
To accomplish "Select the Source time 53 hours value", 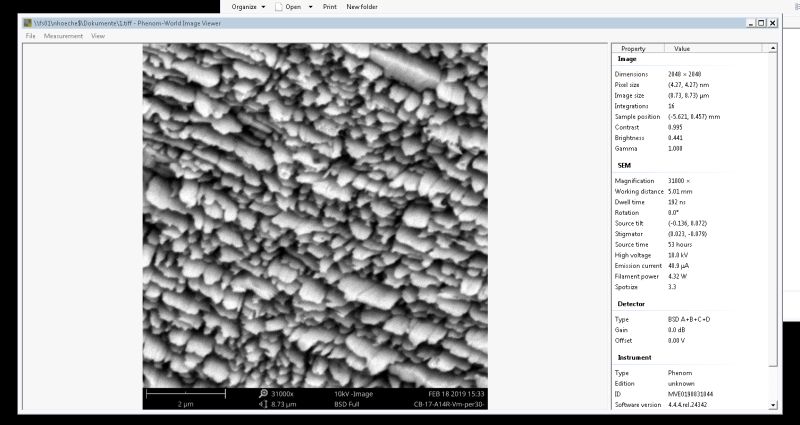I will pos(679,244).
